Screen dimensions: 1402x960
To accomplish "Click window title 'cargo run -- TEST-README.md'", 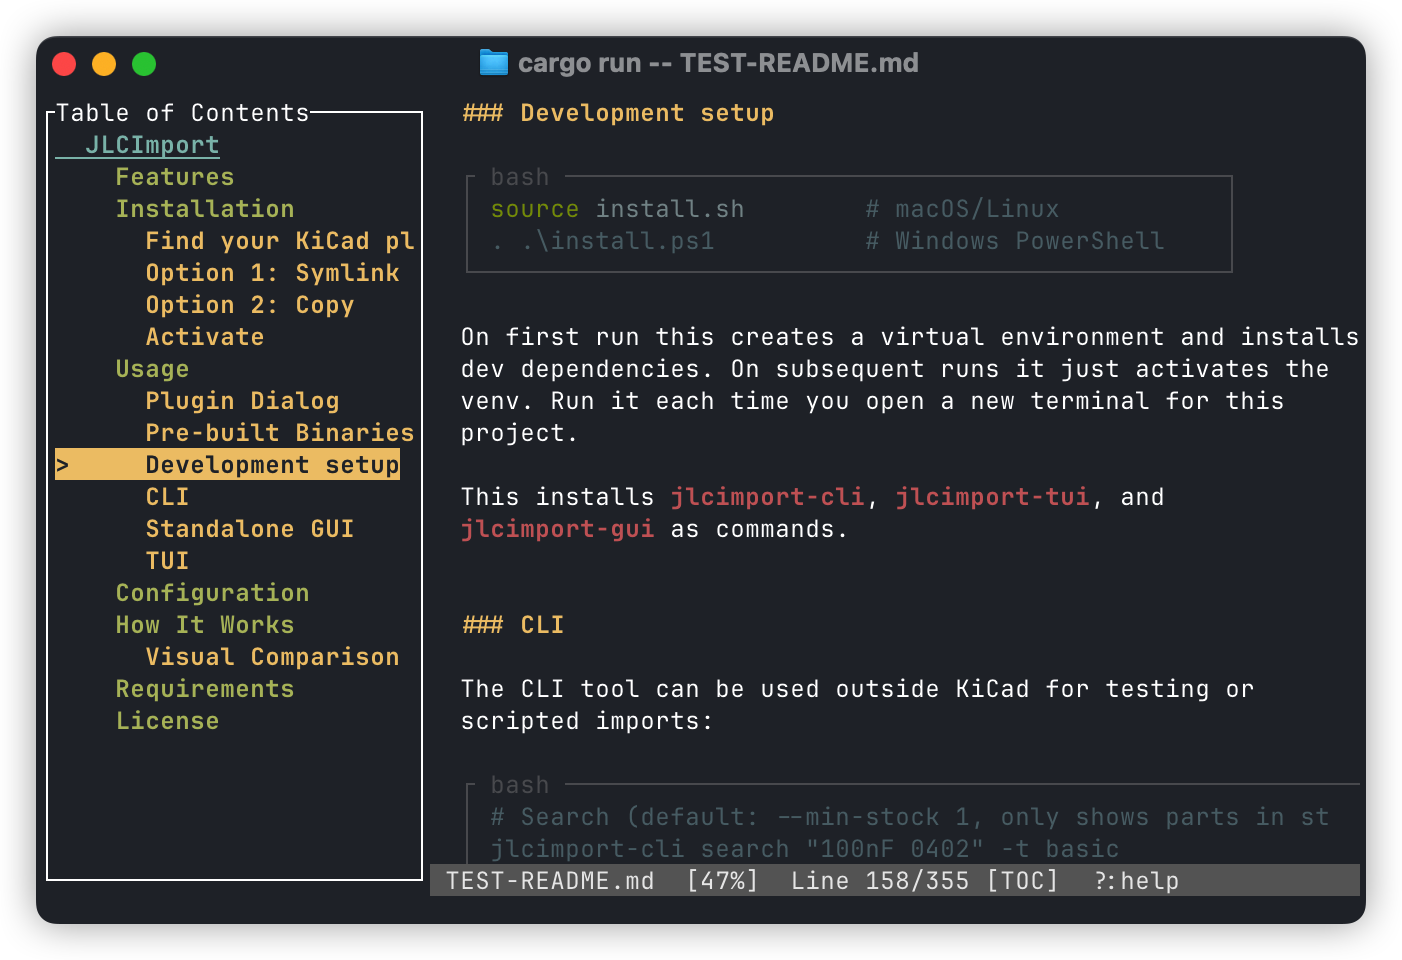I will [x=718, y=63].
